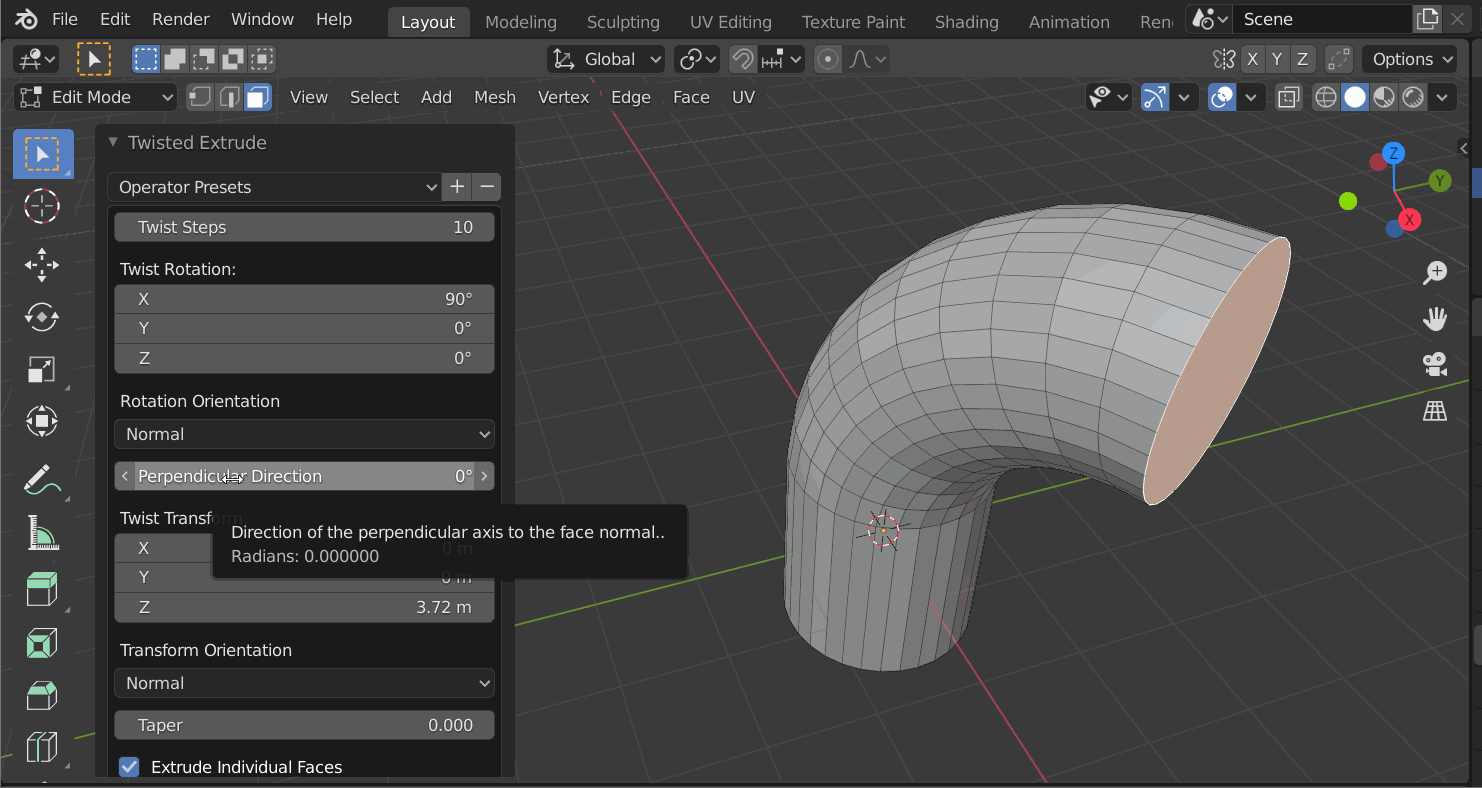Toggle the camera view icon
This screenshot has width=1482, height=788.
click(1435, 365)
